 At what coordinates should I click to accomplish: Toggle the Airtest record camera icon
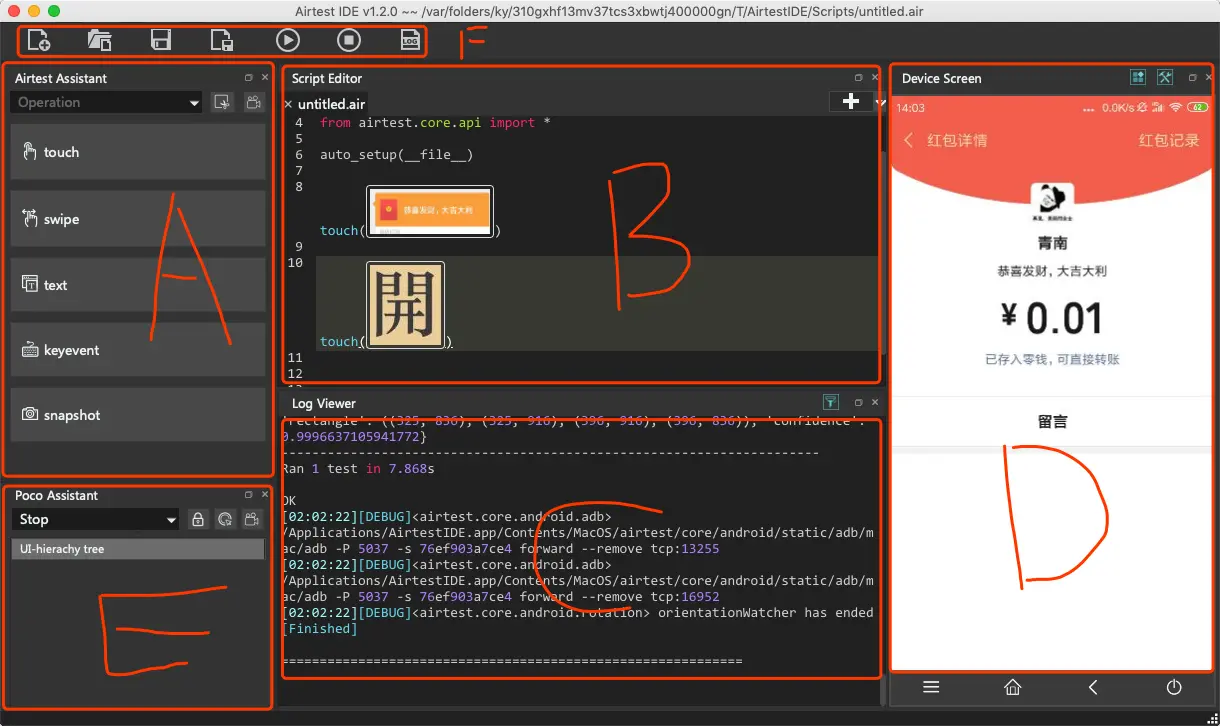click(x=254, y=102)
